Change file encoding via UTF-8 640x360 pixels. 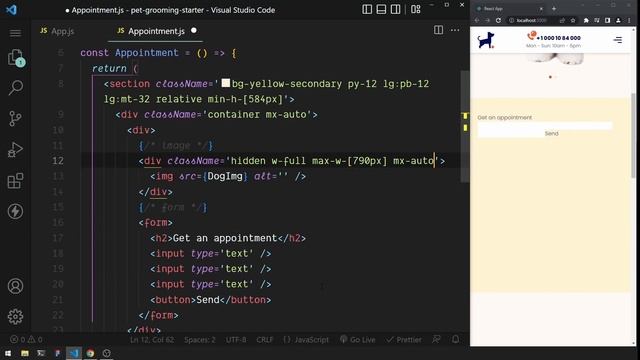(x=236, y=340)
